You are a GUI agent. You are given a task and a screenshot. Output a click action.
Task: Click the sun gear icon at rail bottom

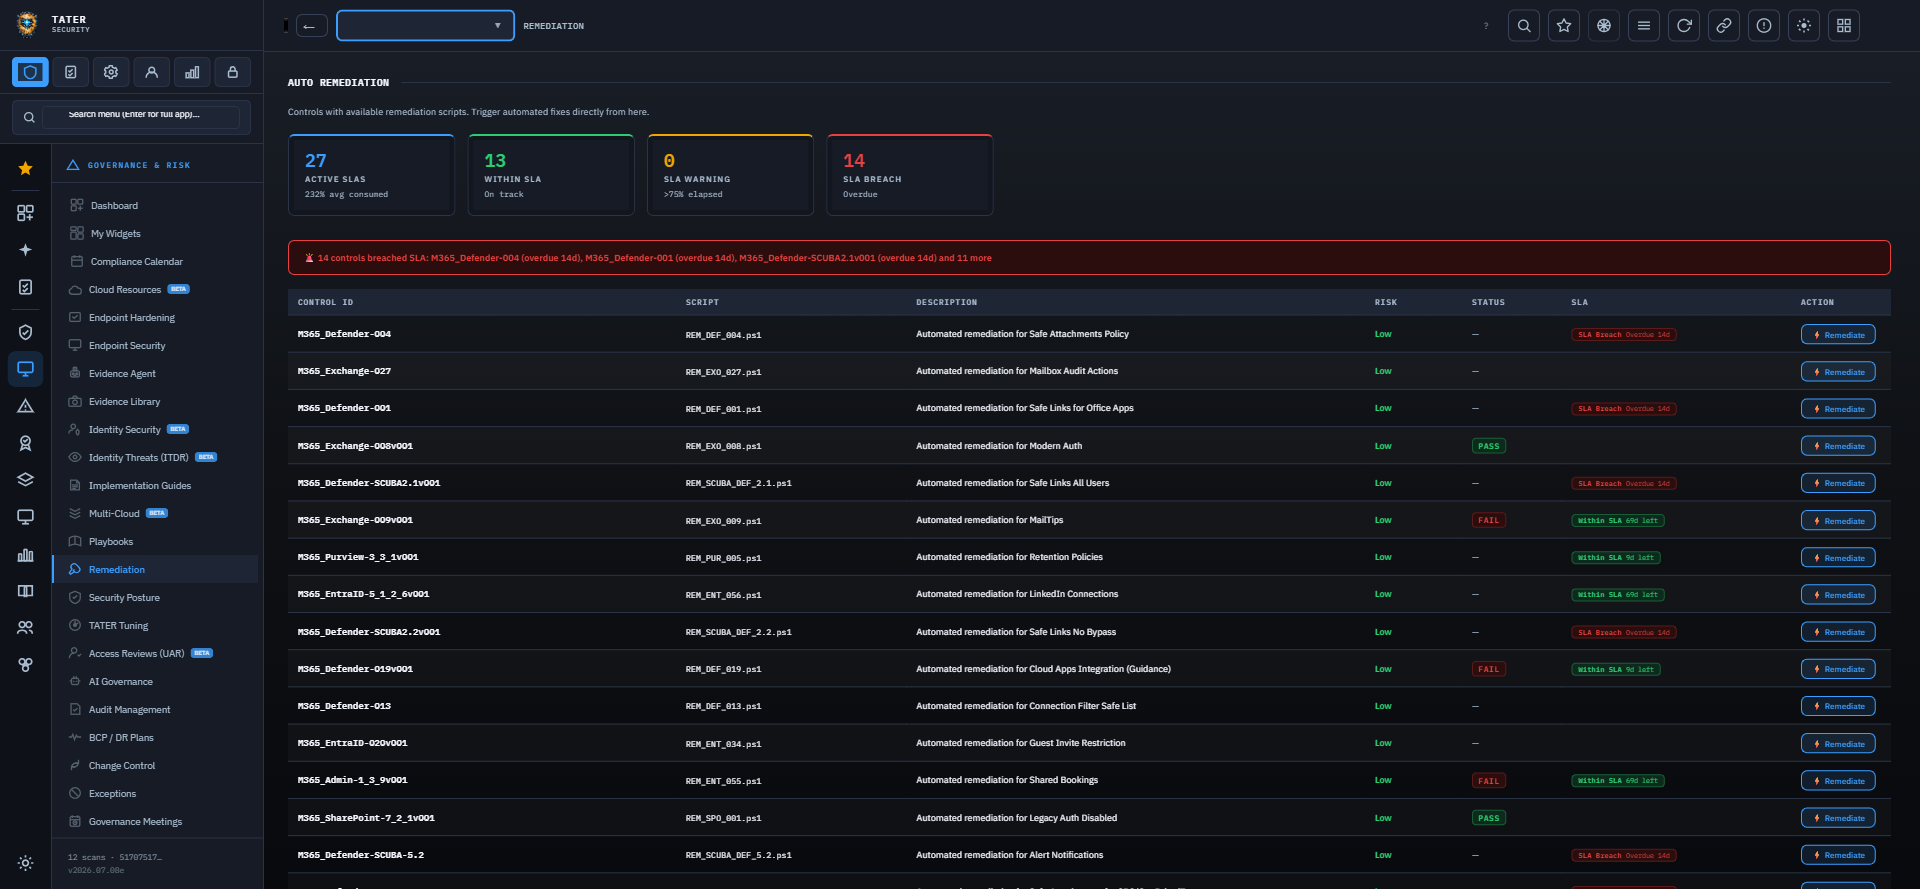point(26,863)
